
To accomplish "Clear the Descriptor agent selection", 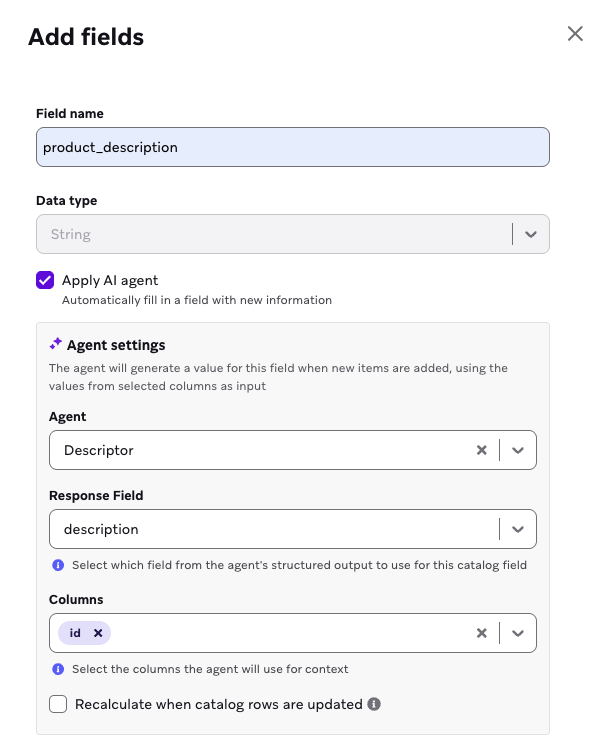I will click(x=482, y=450).
